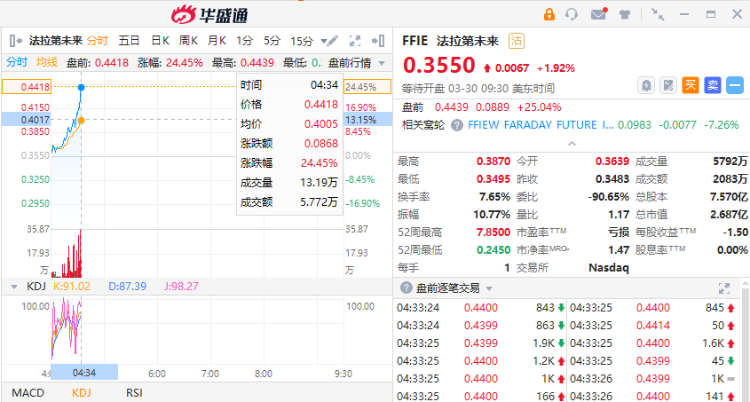Screen dimensions: 750x402
Task: Open the messages envelope icon
Action: (599, 14)
